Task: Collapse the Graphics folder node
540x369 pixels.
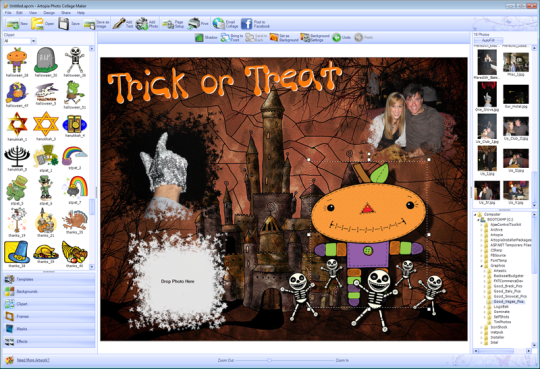Action: point(481,266)
